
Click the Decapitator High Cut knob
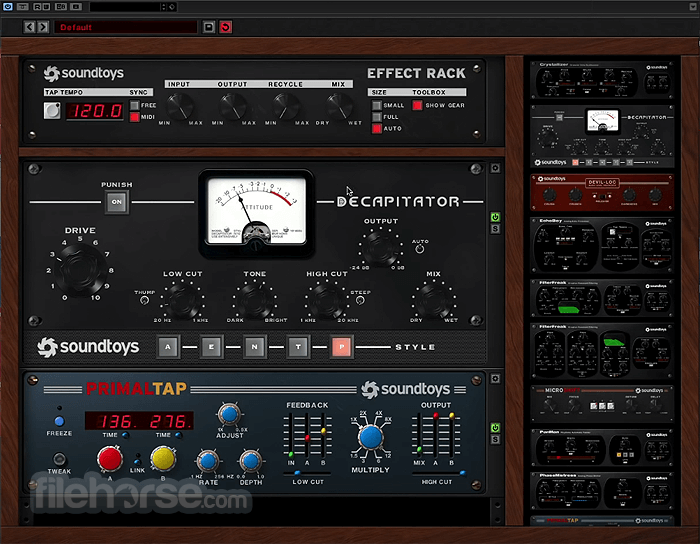(326, 300)
